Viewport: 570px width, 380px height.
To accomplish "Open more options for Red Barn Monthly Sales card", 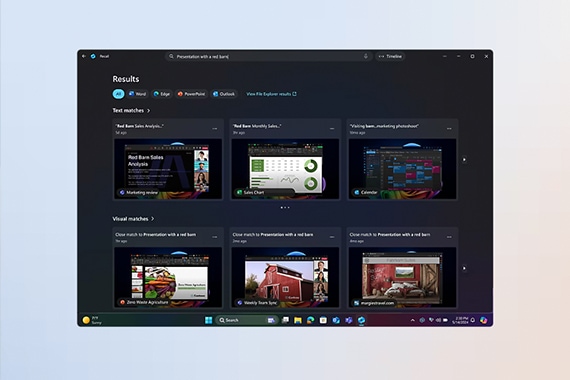I will click(332, 129).
